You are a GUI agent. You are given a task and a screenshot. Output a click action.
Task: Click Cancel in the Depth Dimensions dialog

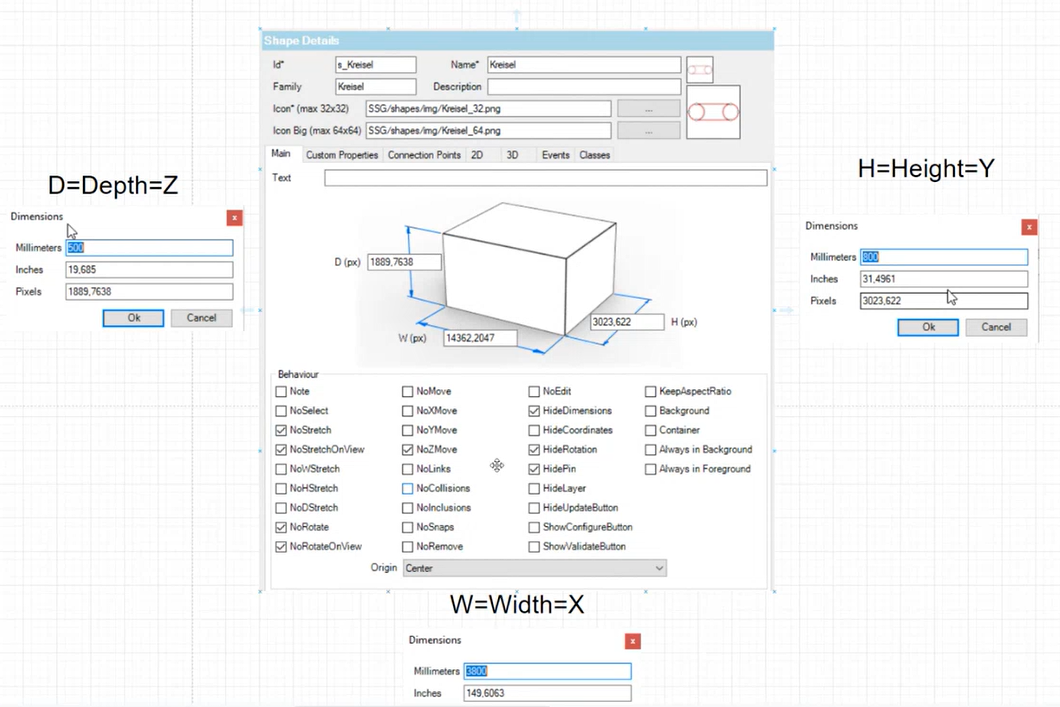201,318
